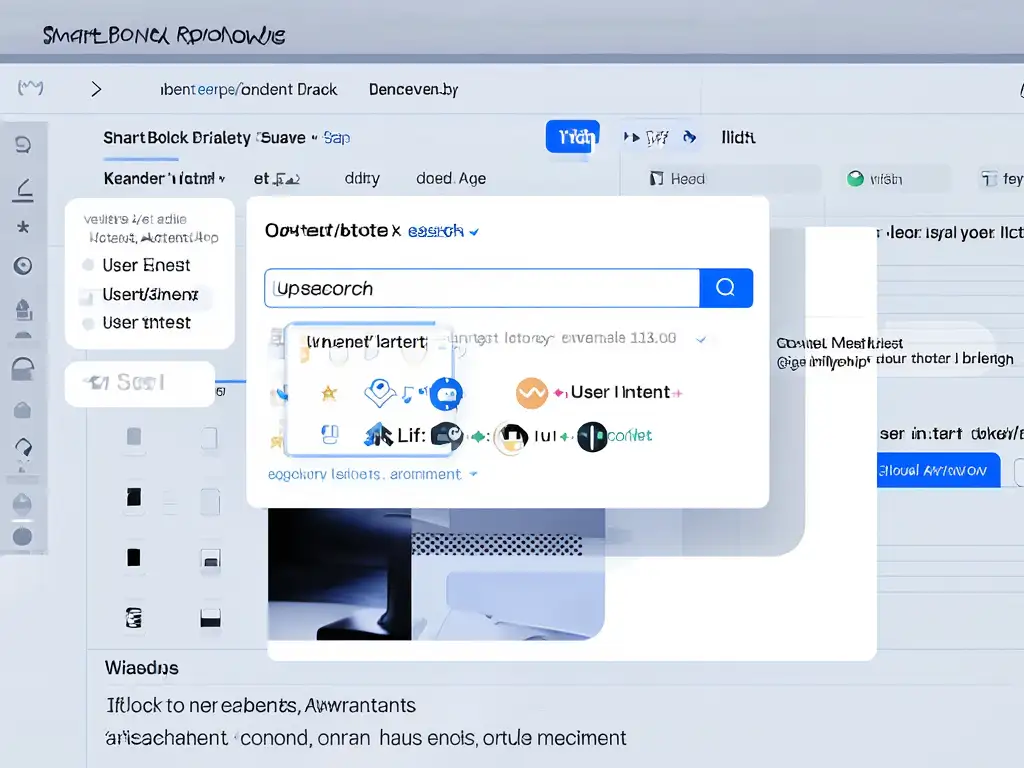Select the target circle icon in sidebar

coord(23,266)
